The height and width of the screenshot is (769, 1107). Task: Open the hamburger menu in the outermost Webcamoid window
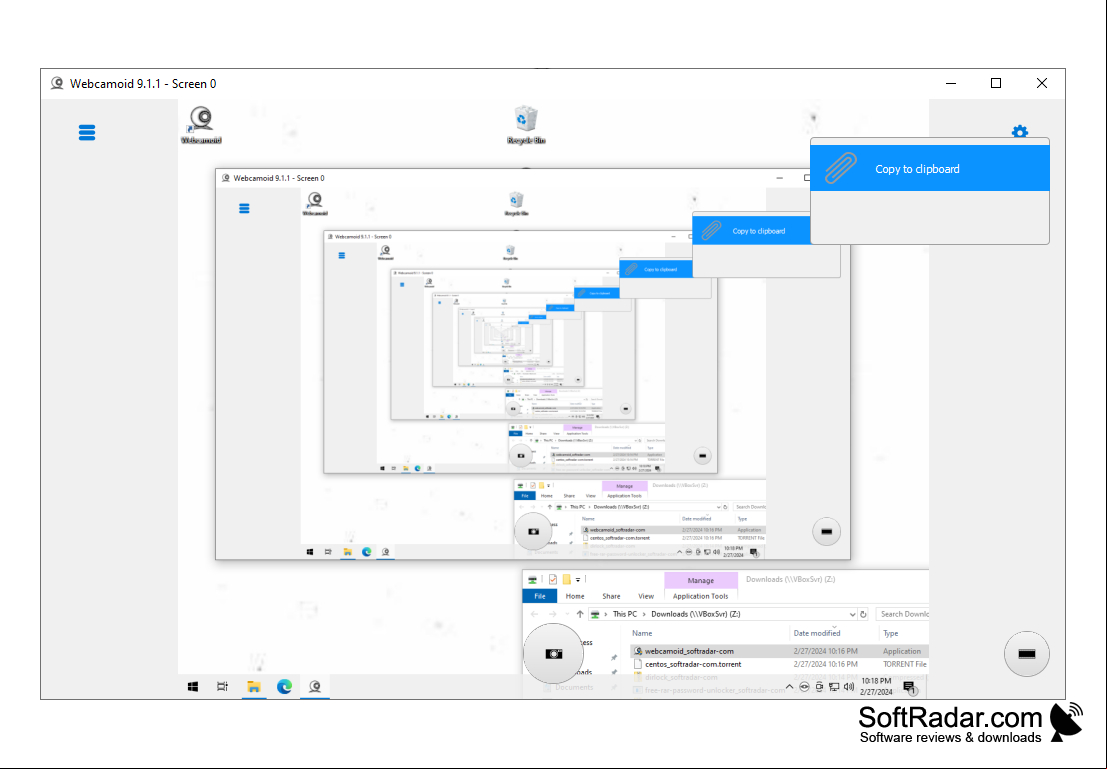[87, 133]
